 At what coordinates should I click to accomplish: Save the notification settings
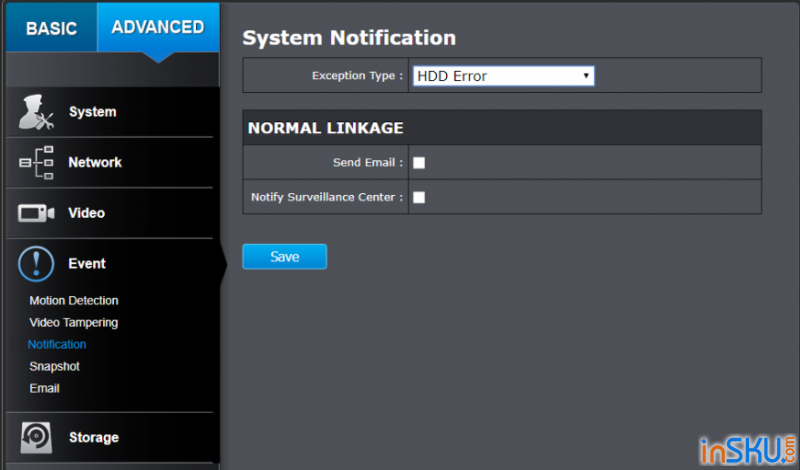[285, 257]
